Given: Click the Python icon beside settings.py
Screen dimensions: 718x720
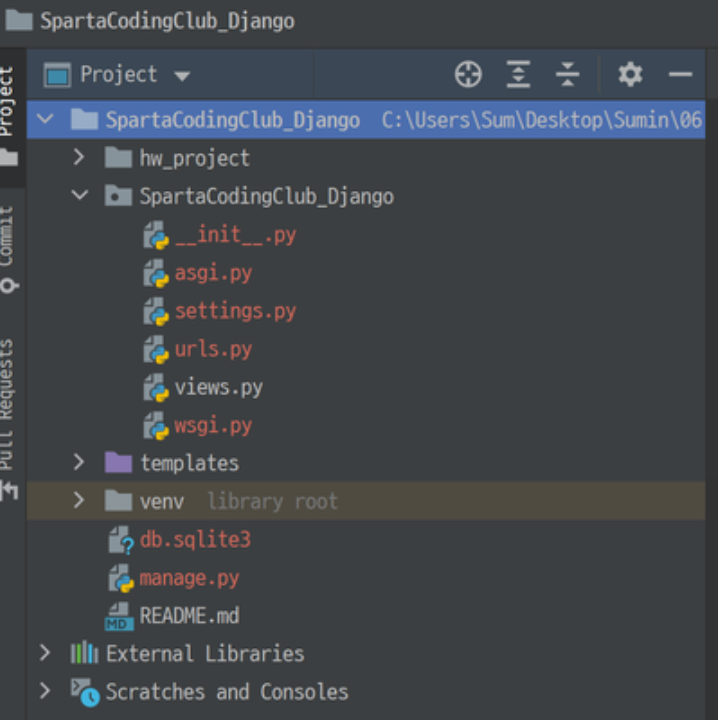Looking at the screenshot, I should pyautogui.click(x=156, y=312).
